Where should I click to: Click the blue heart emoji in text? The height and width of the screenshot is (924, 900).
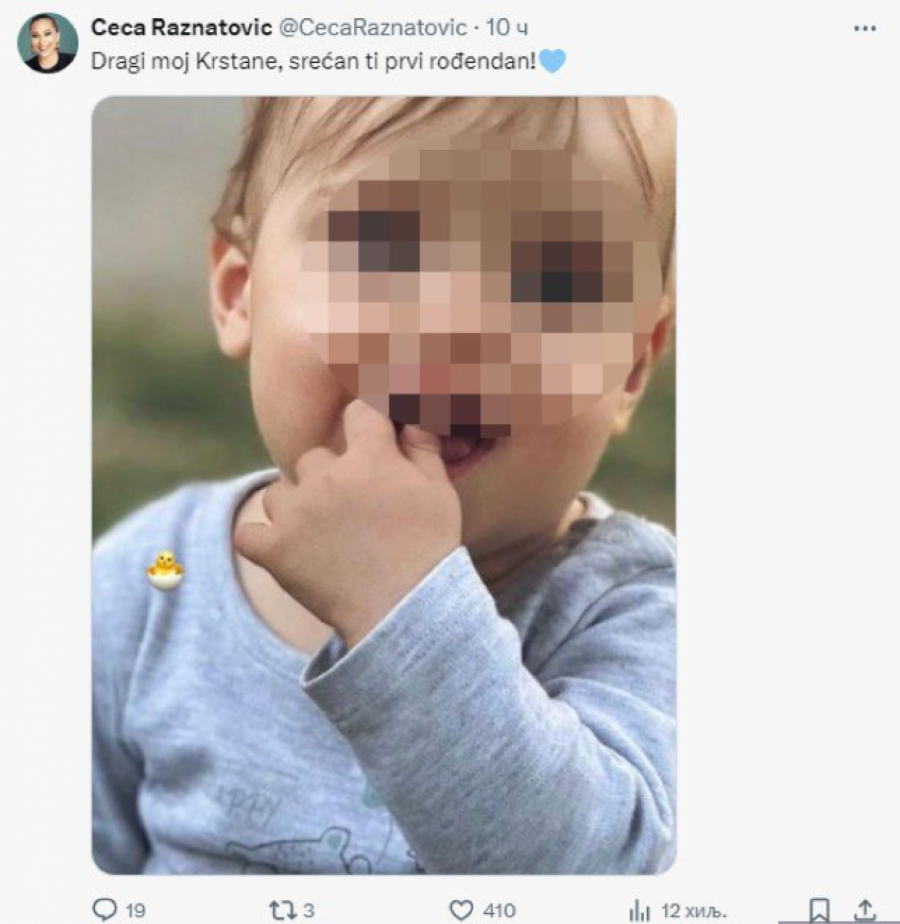[x=552, y=62]
